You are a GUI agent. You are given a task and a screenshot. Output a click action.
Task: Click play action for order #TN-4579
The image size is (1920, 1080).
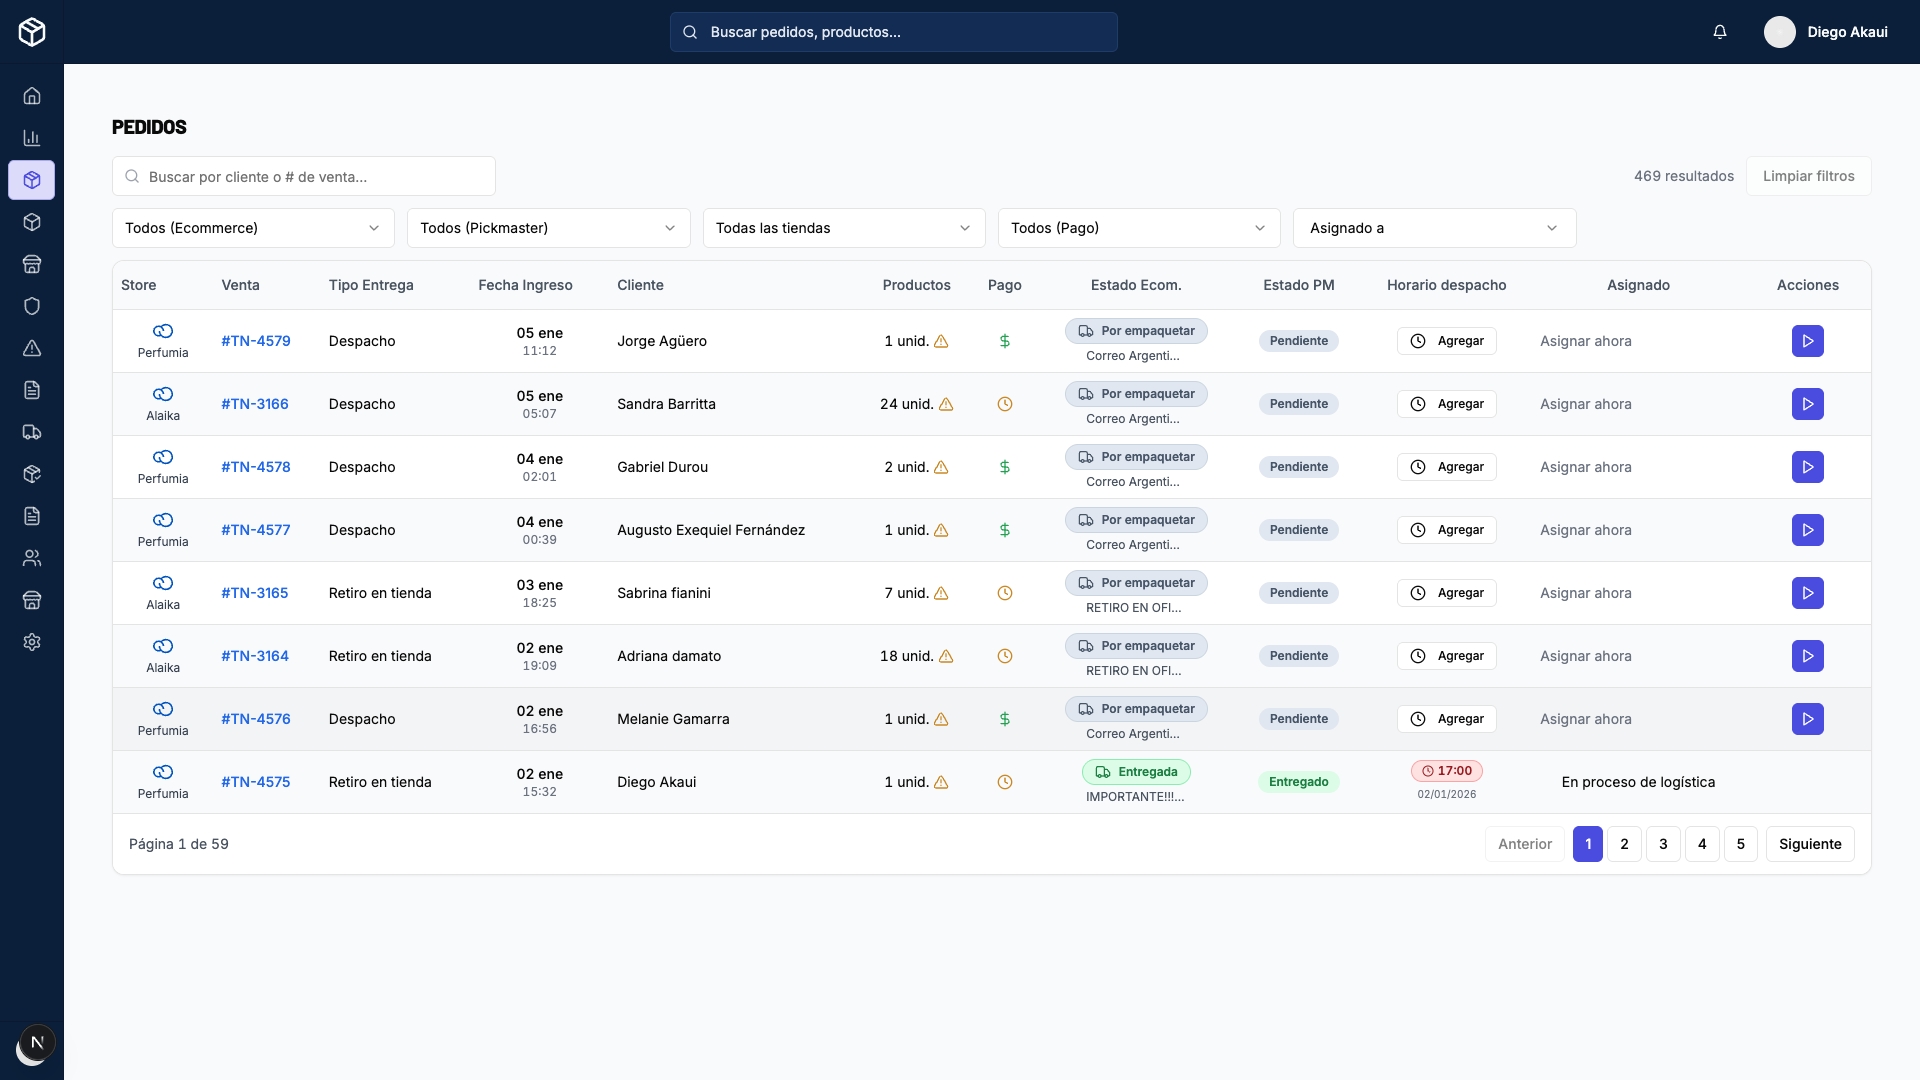(x=1807, y=341)
